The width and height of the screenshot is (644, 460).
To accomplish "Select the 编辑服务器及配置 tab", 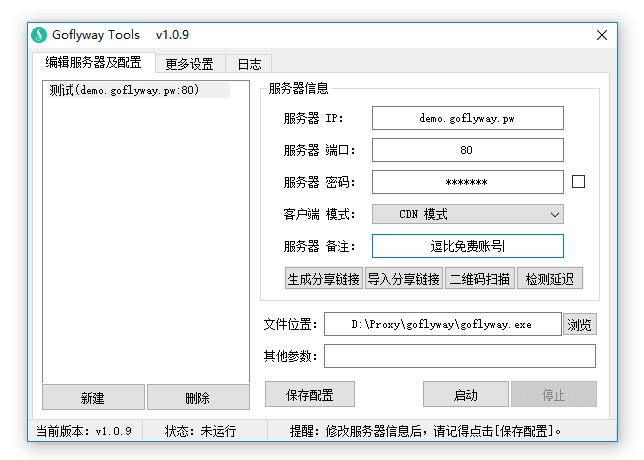I will (94, 63).
